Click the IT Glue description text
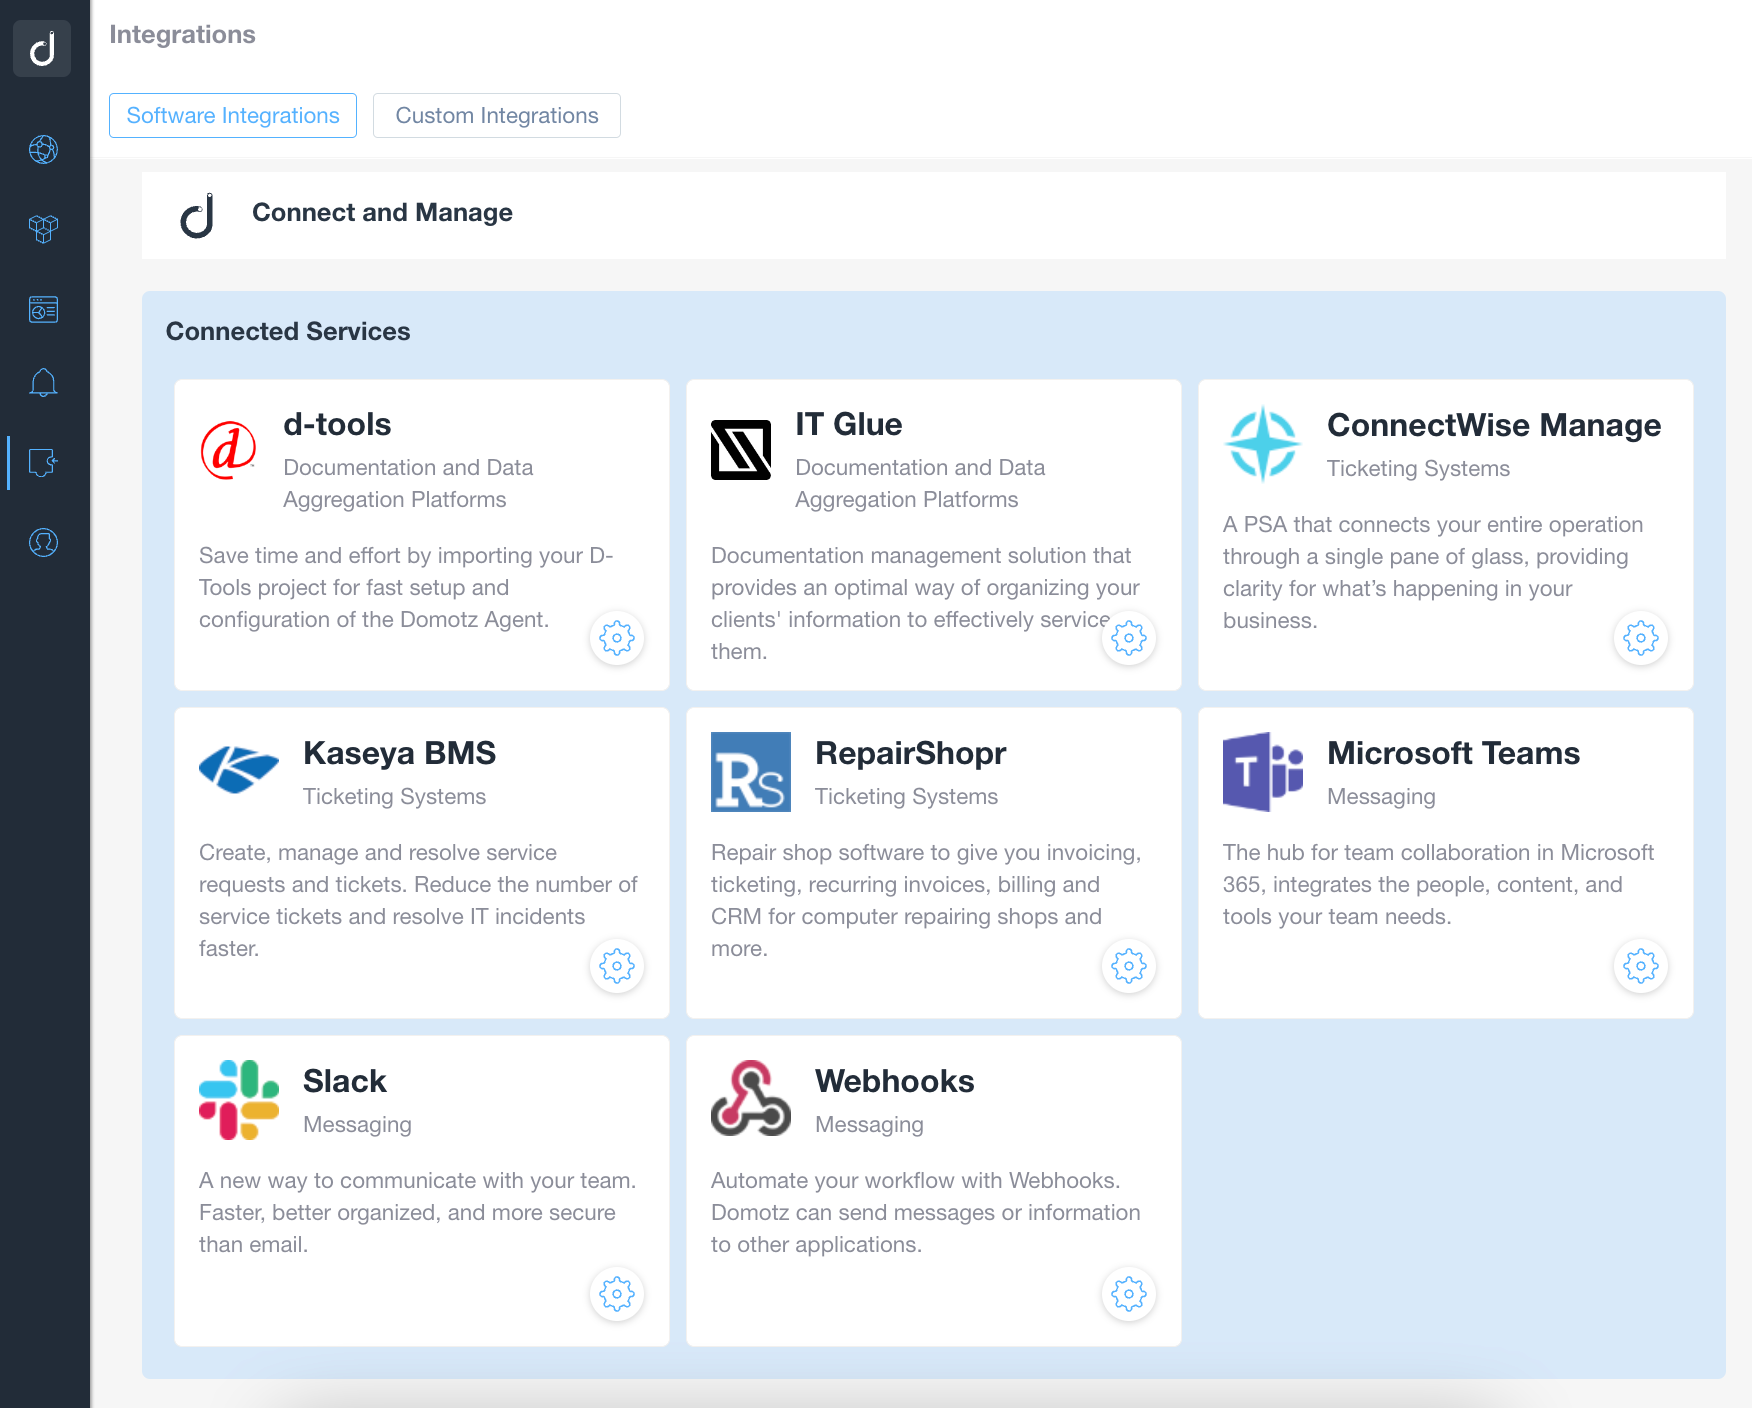Image resolution: width=1752 pixels, height=1408 pixels. [925, 603]
